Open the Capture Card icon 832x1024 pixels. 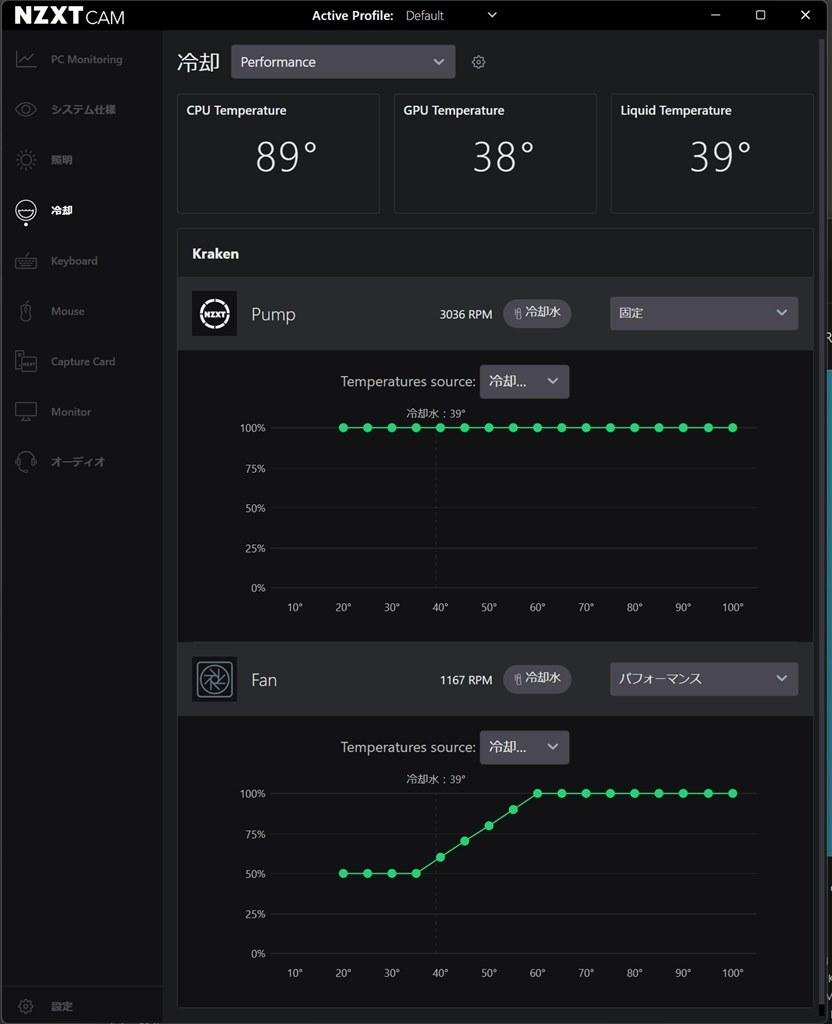click(26, 361)
